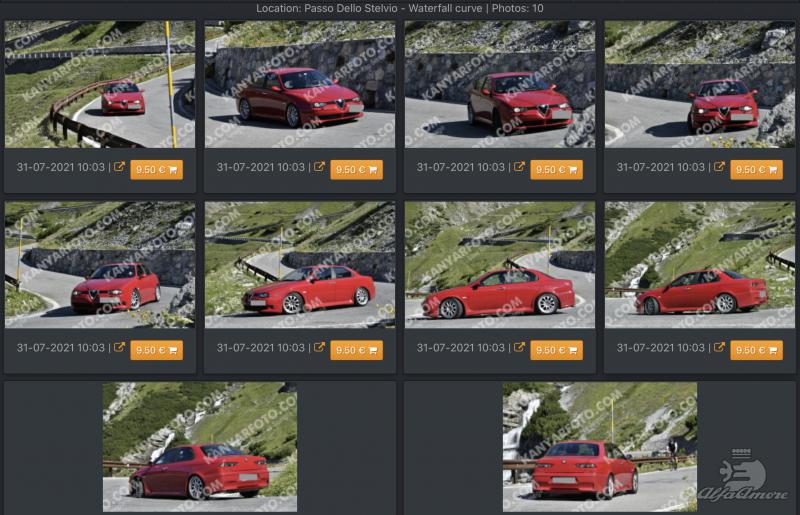
Task: Open thumbnail of car approaching guardrail curve
Action: coord(100,84)
